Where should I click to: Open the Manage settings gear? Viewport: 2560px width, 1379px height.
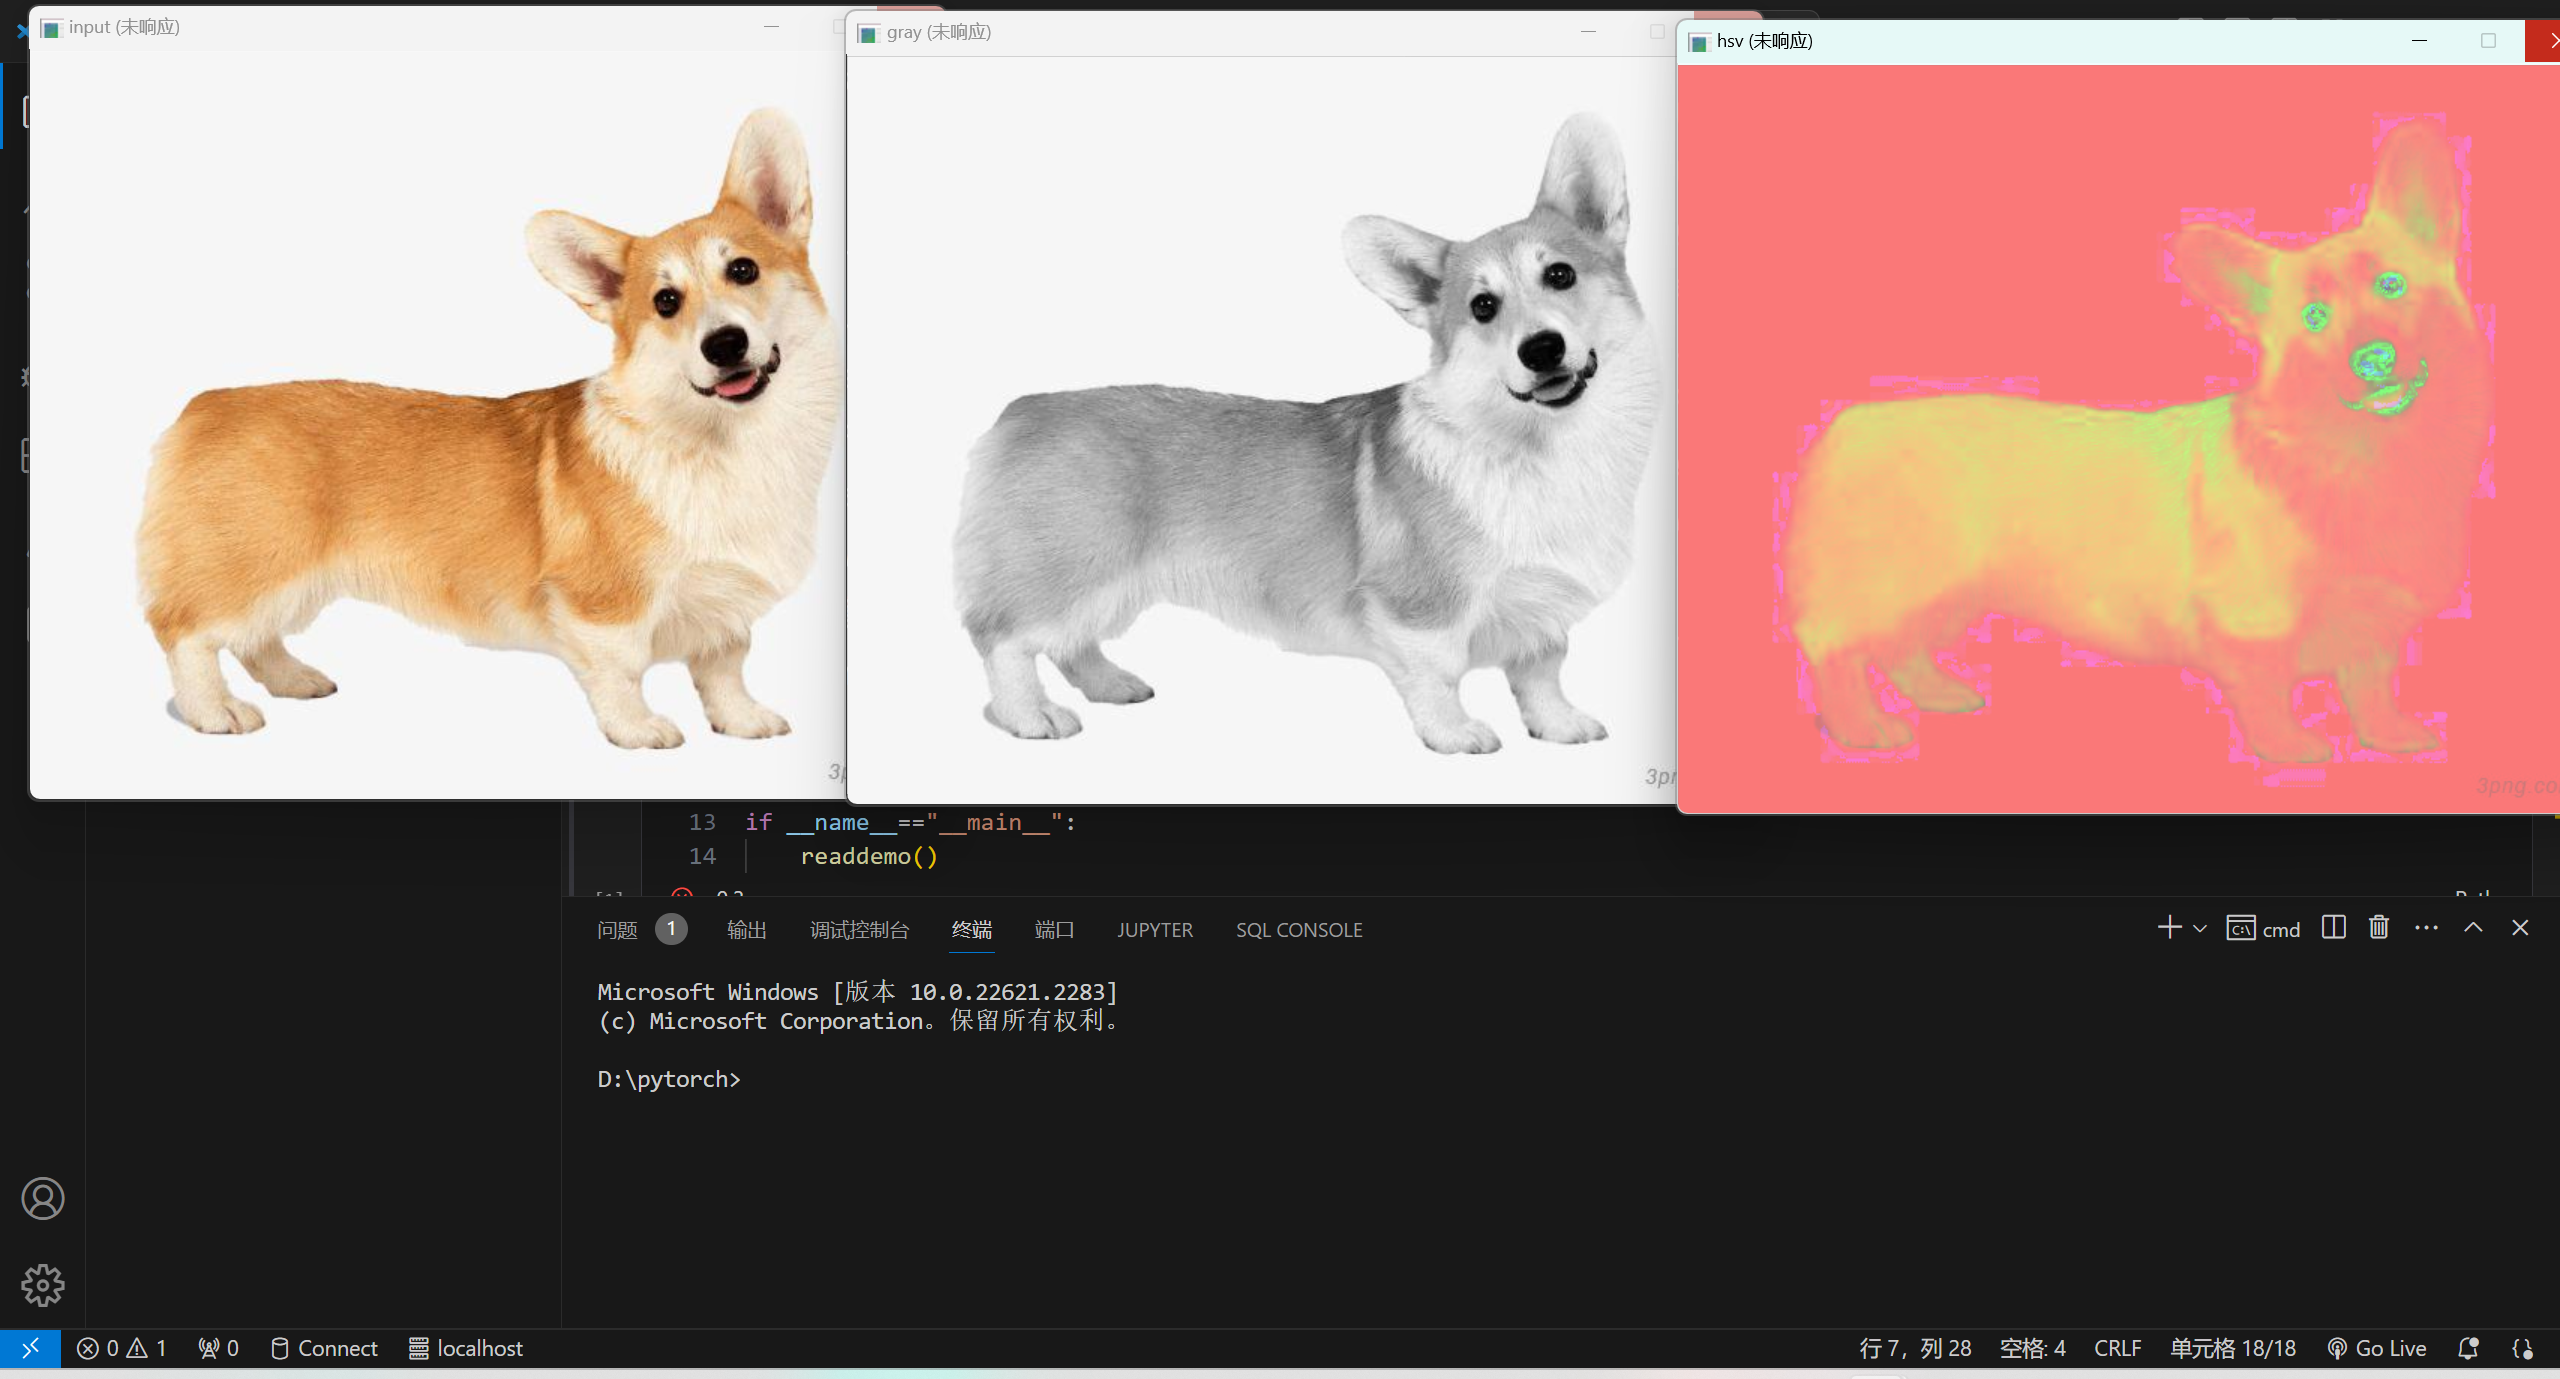click(43, 1285)
